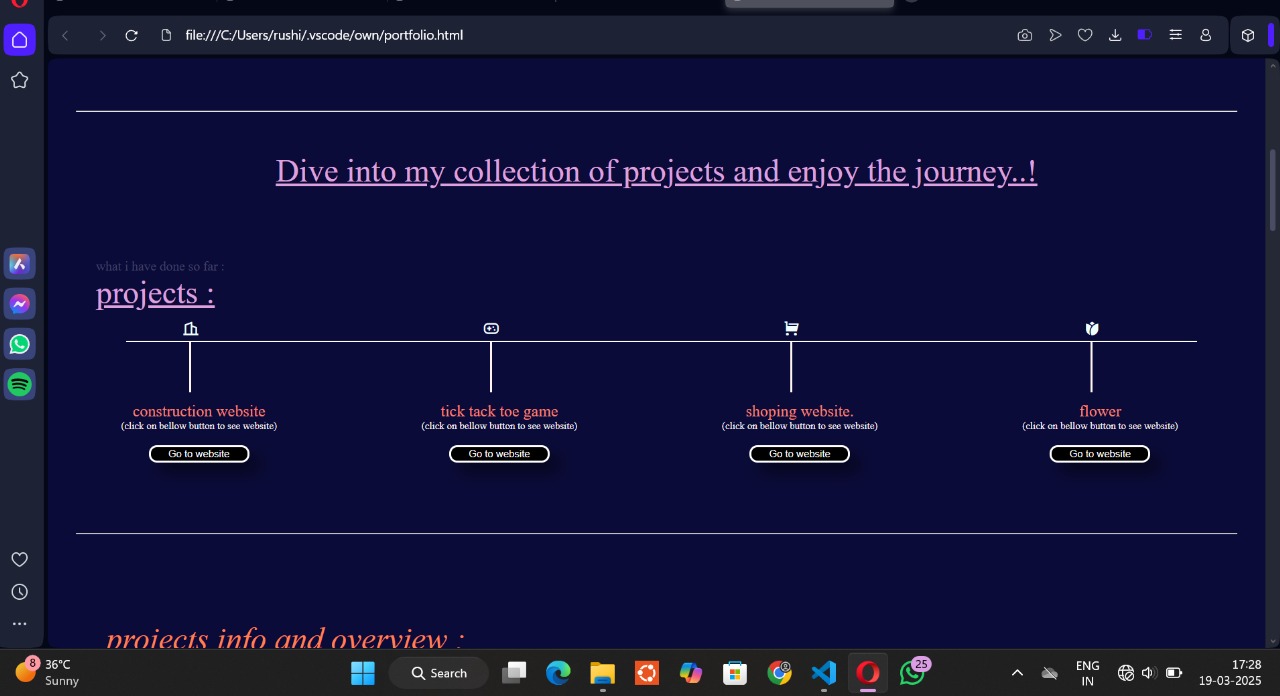Open Messenger from the Opera sidebar
Image resolution: width=1280 pixels, height=696 pixels.
19,304
